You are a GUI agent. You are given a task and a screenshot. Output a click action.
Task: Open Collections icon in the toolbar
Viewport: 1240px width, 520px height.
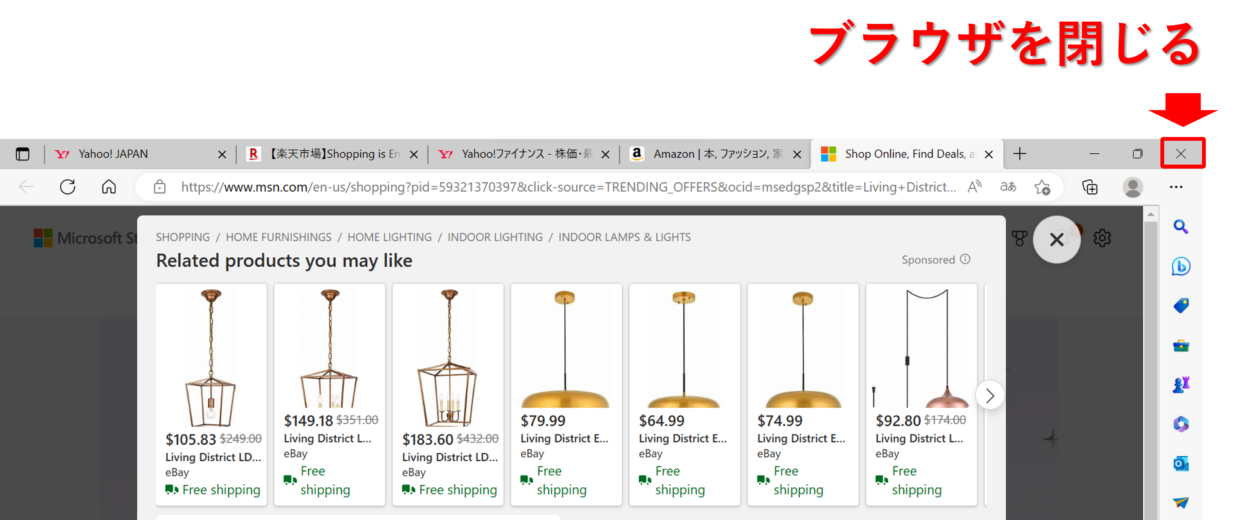tap(1090, 187)
